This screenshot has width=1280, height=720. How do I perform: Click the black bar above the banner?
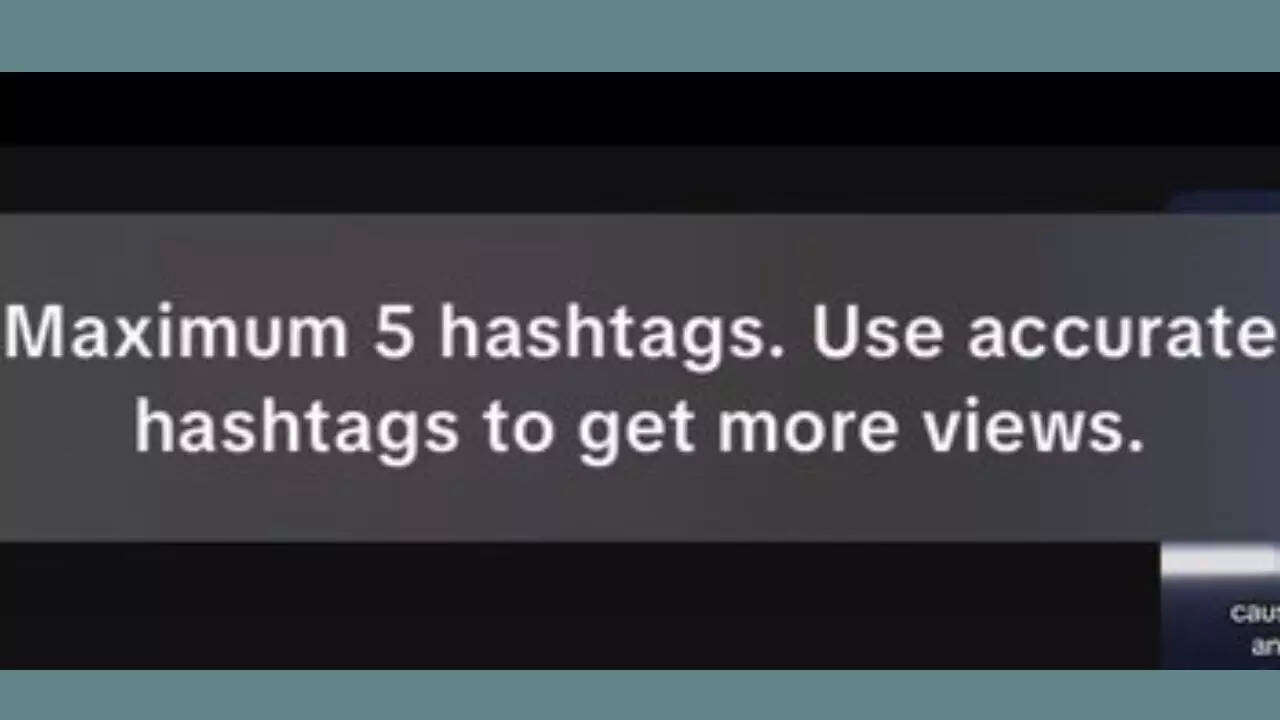point(640,109)
